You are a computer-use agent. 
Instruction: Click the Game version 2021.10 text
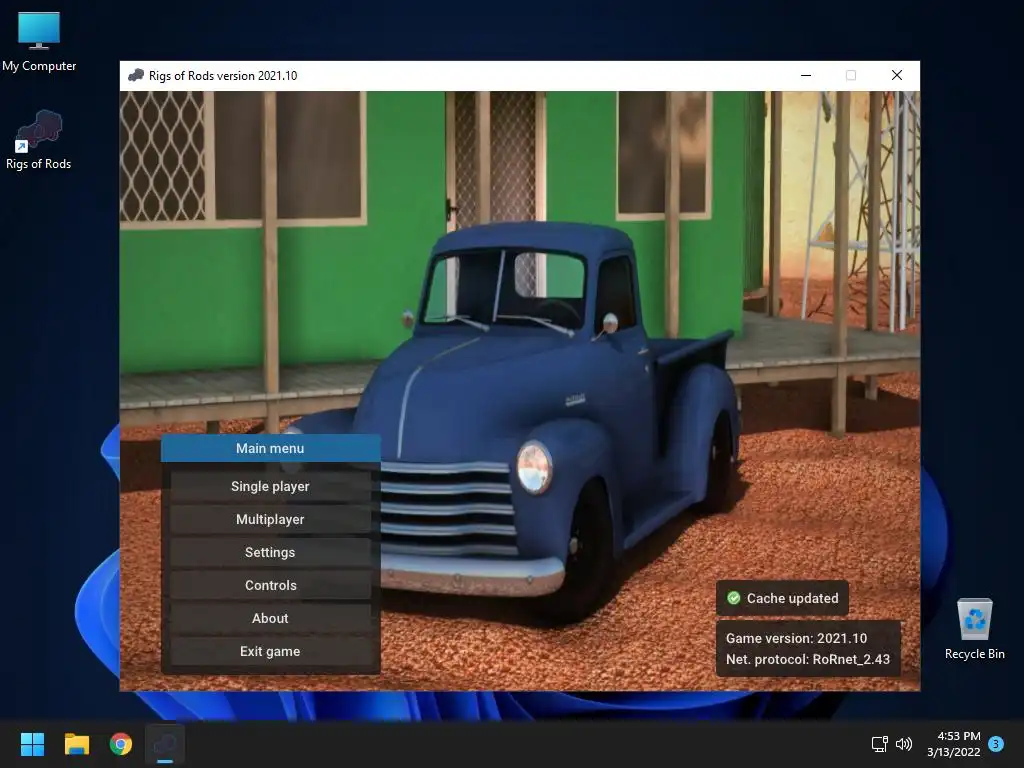point(796,638)
